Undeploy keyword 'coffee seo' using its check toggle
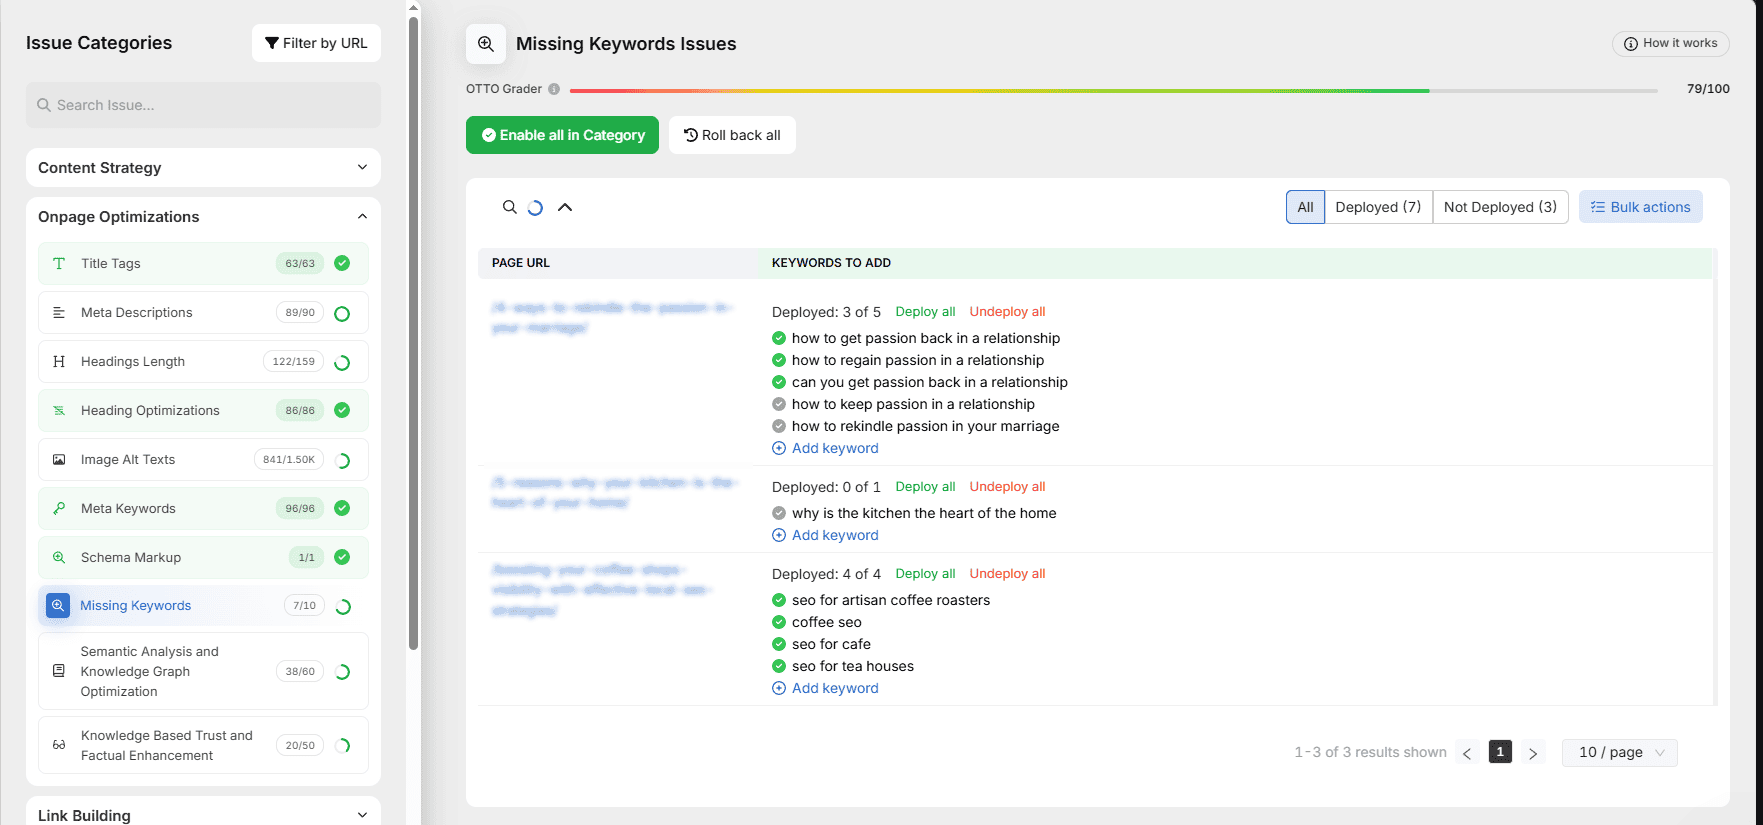The image size is (1763, 825). 779,622
